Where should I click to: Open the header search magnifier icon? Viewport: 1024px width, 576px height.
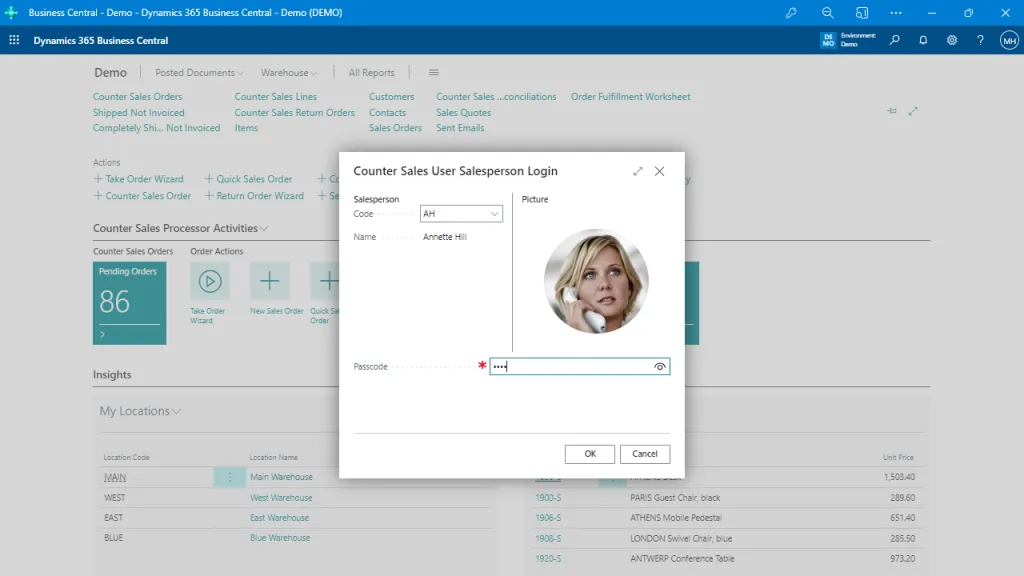tap(894, 39)
